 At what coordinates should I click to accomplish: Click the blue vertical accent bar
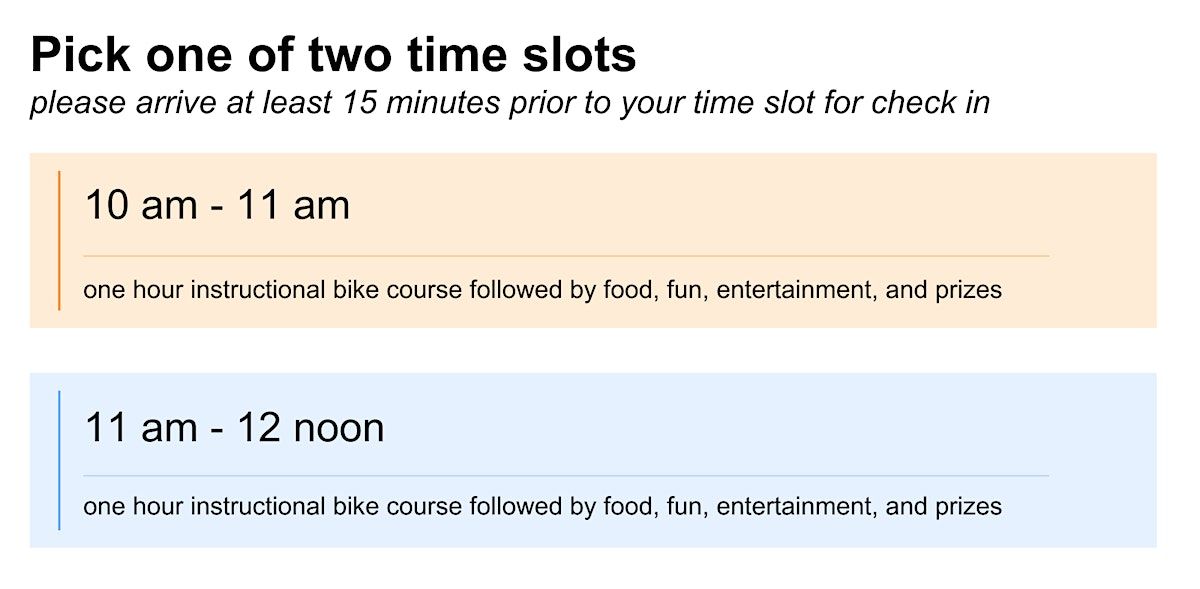pos(59,460)
